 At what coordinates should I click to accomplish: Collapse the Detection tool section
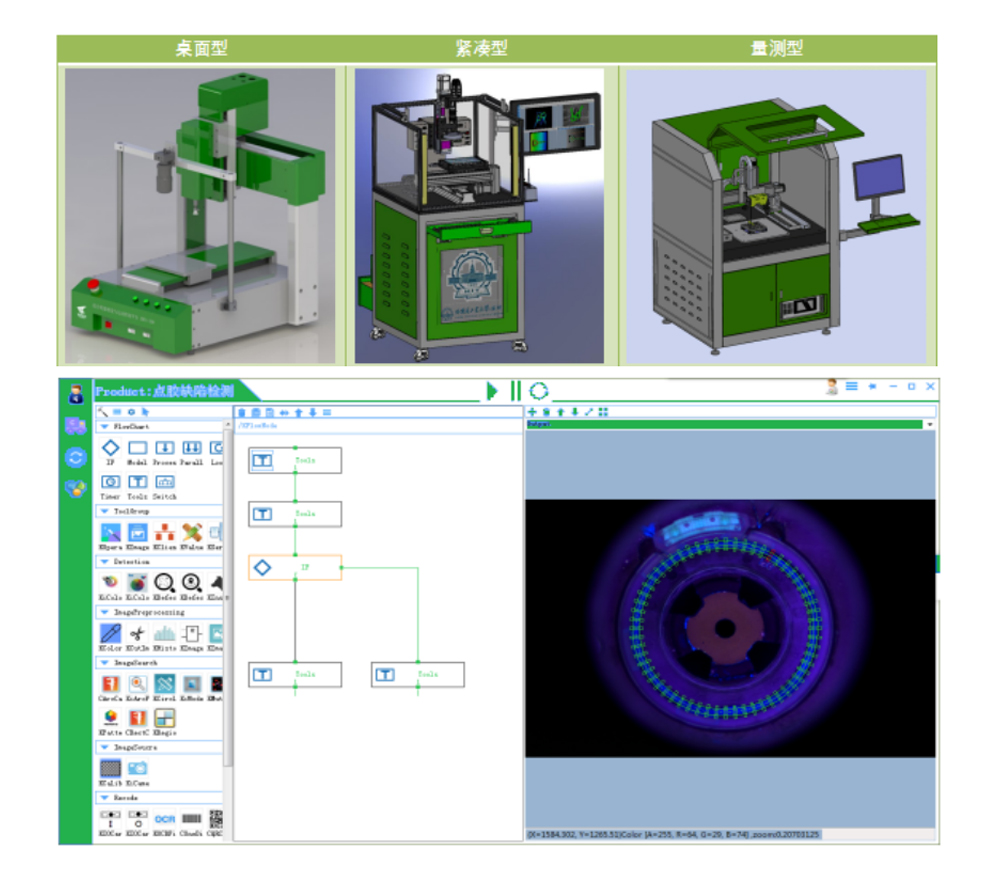[105, 562]
